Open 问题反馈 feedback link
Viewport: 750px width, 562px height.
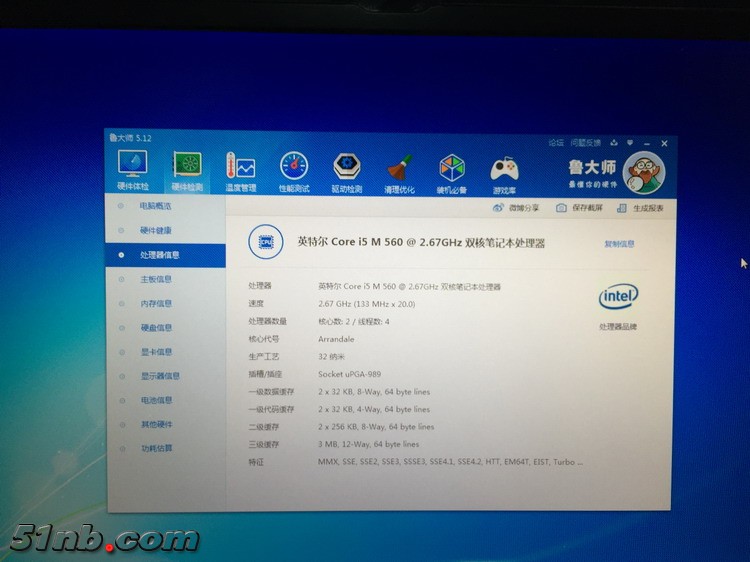pos(585,143)
